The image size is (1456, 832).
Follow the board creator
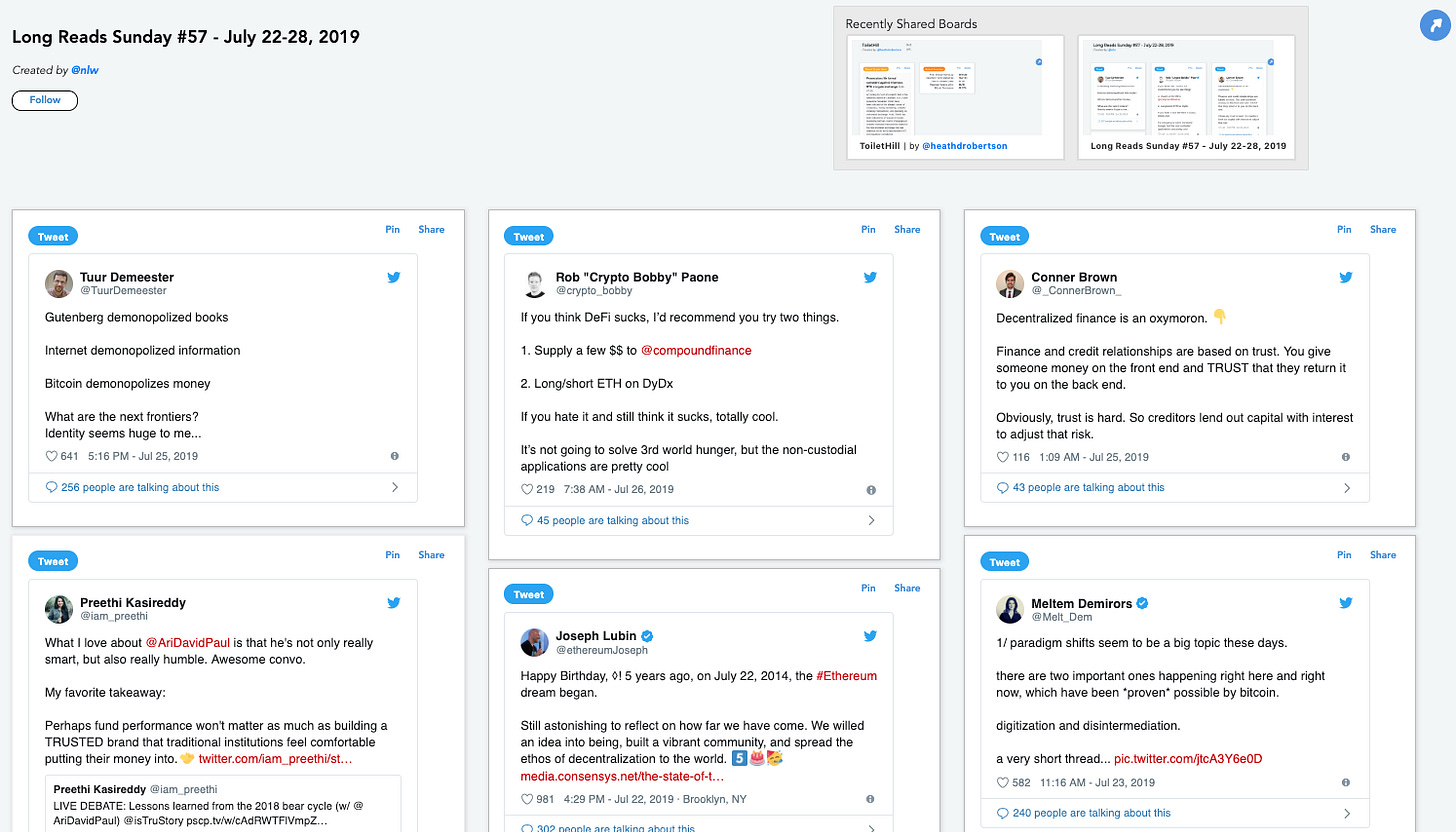click(45, 100)
